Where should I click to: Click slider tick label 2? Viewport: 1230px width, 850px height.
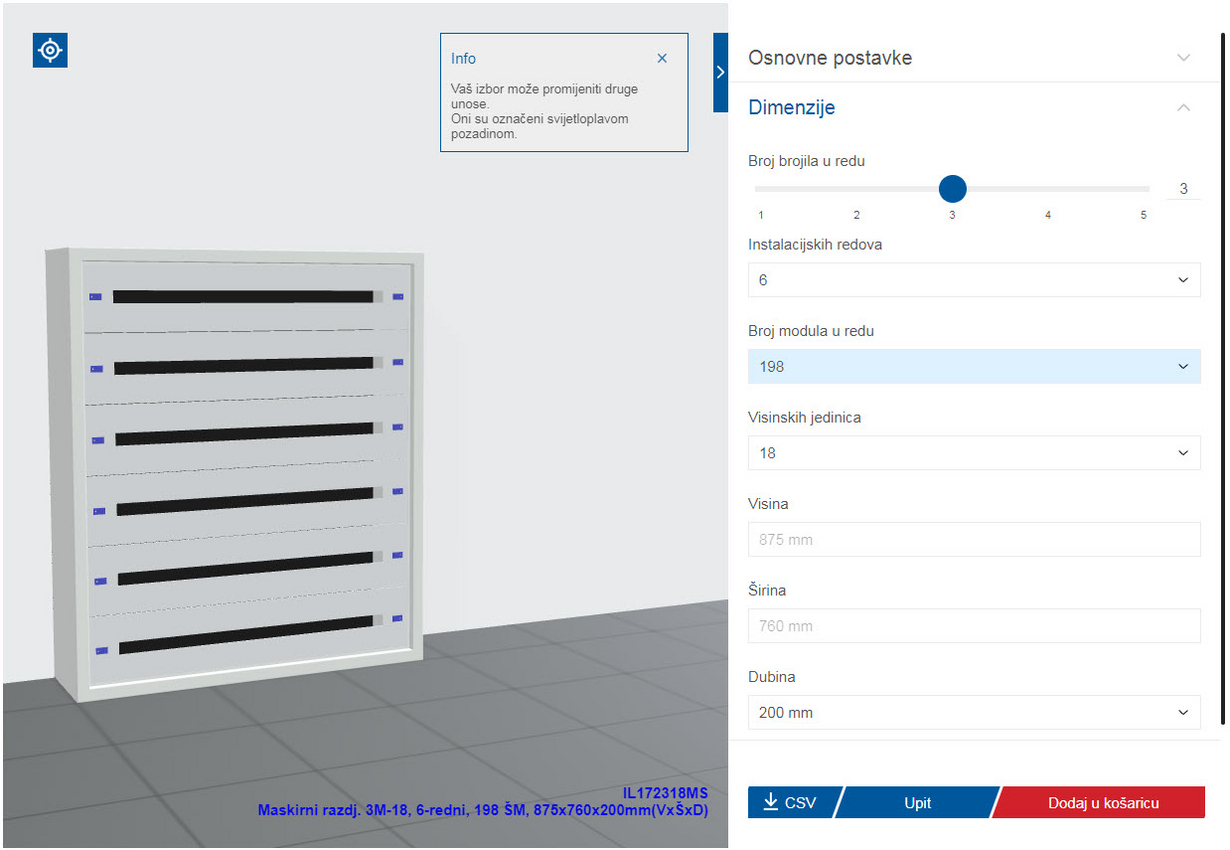coord(857,215)
